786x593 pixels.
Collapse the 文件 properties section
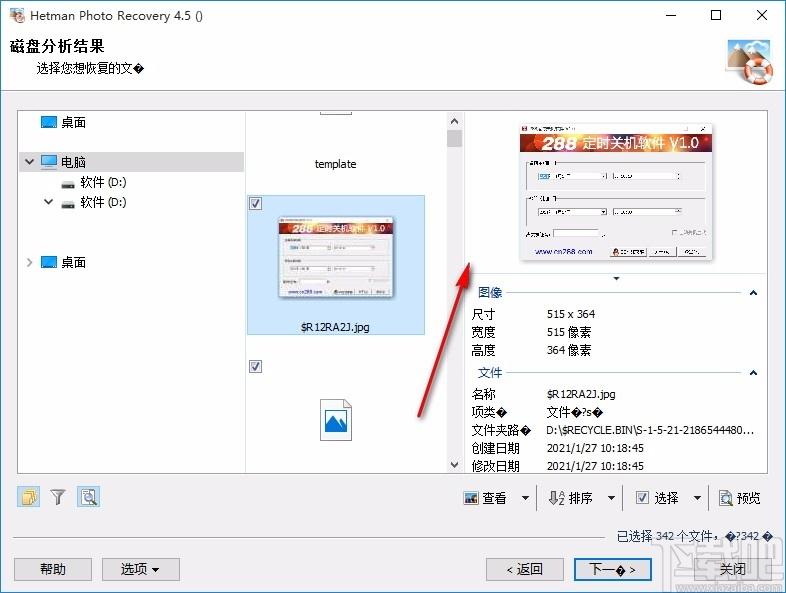753,373
